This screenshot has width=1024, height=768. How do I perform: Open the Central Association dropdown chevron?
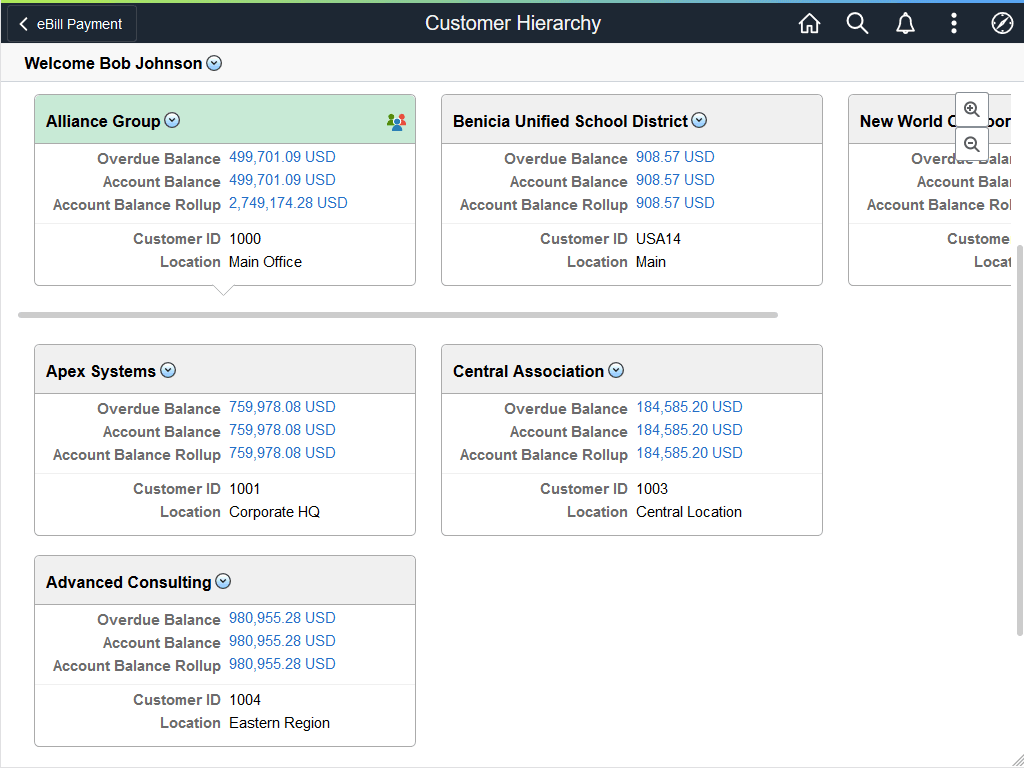click(617, 370)
